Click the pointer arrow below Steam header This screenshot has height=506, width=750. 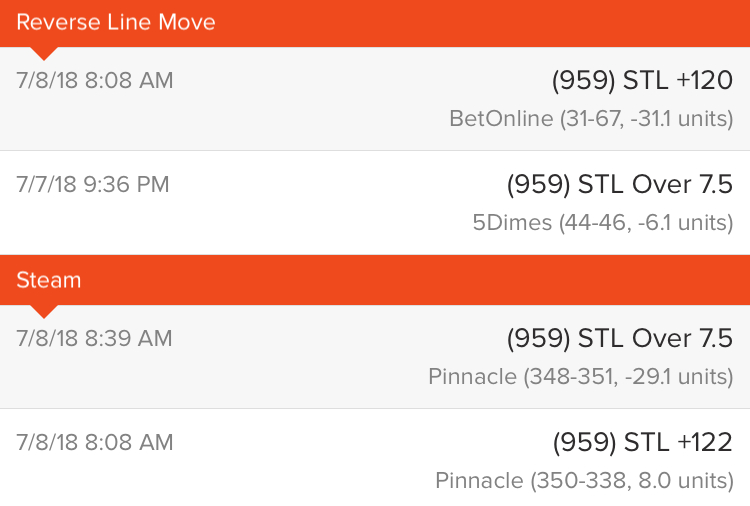(x=44, y=312)
